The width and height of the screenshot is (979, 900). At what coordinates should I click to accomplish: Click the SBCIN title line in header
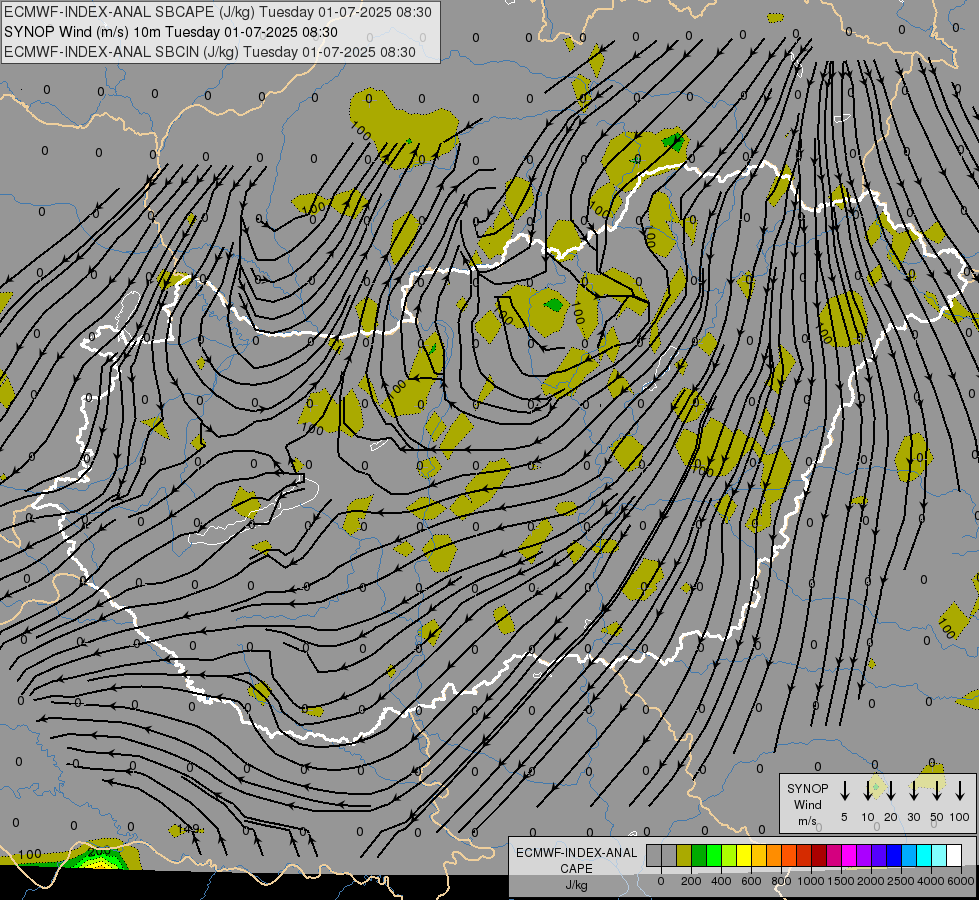[210, 52]
